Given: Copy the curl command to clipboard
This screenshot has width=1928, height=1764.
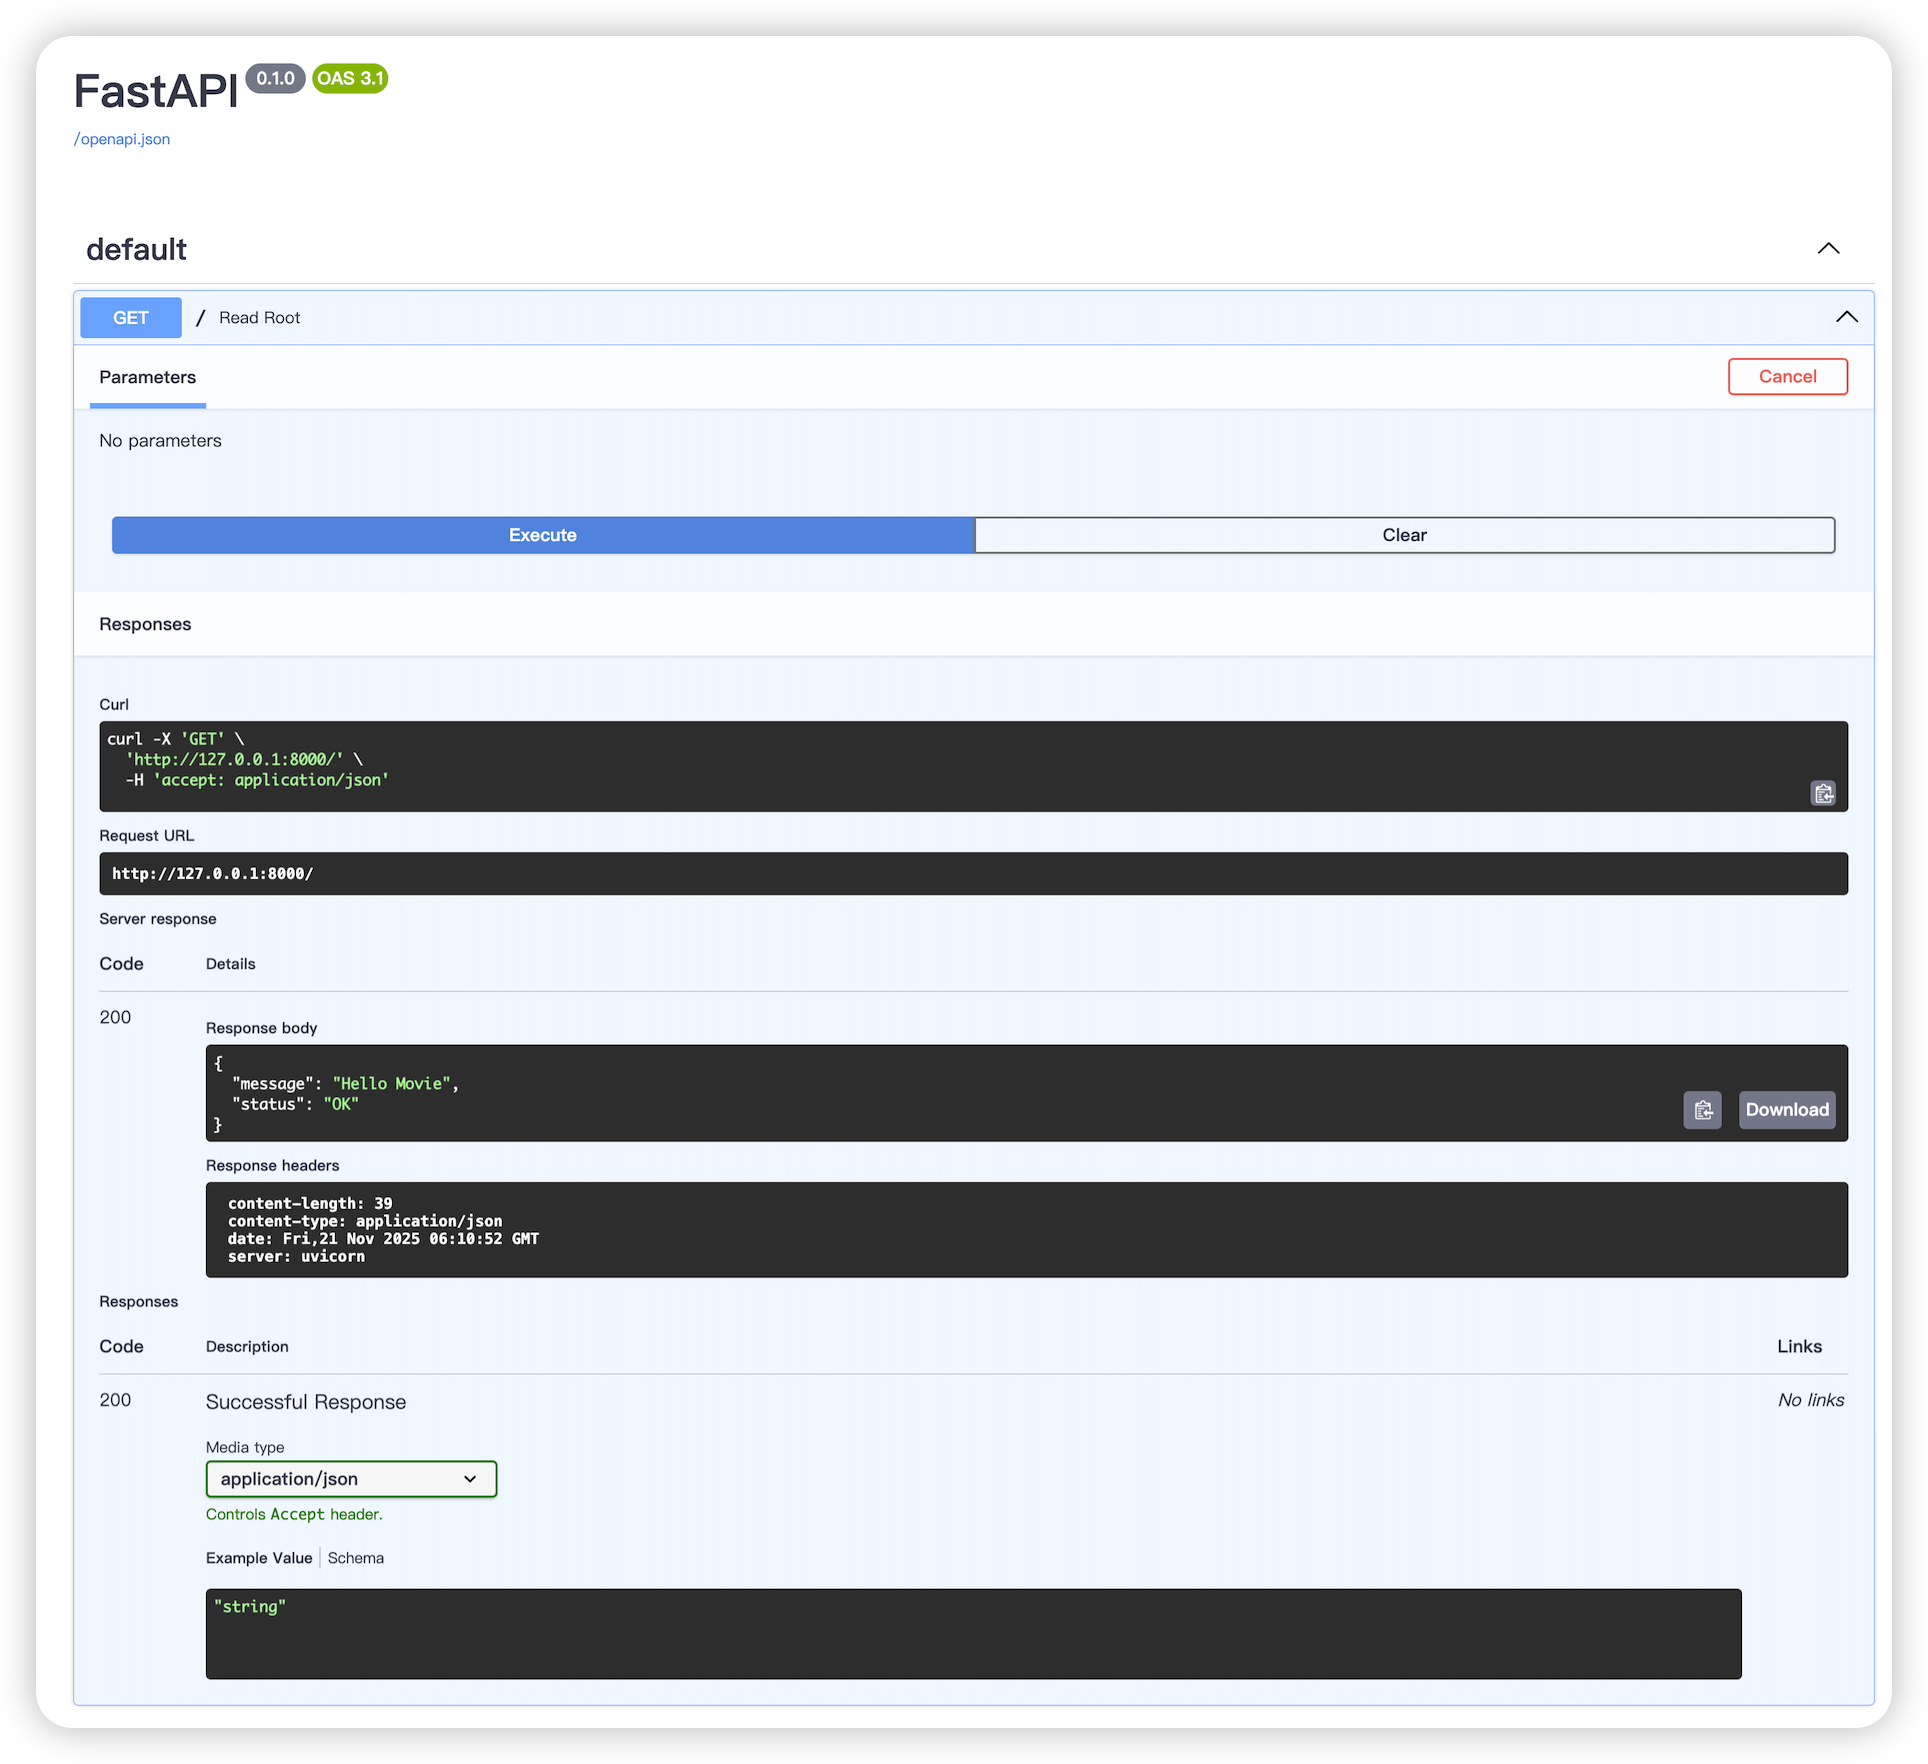Looking at the screenshot, I should pos(1823,793).
